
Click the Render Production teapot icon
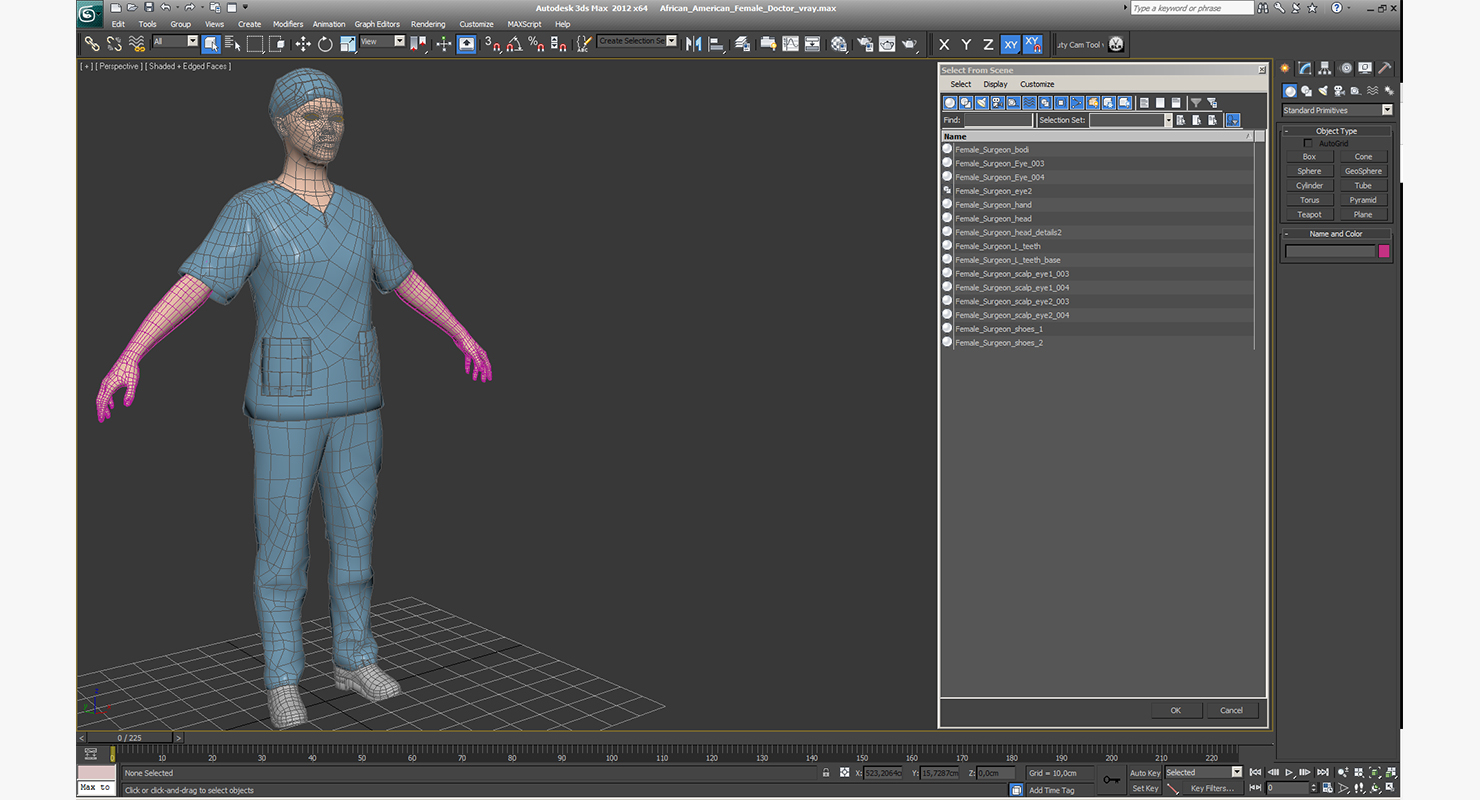point(909,44)
